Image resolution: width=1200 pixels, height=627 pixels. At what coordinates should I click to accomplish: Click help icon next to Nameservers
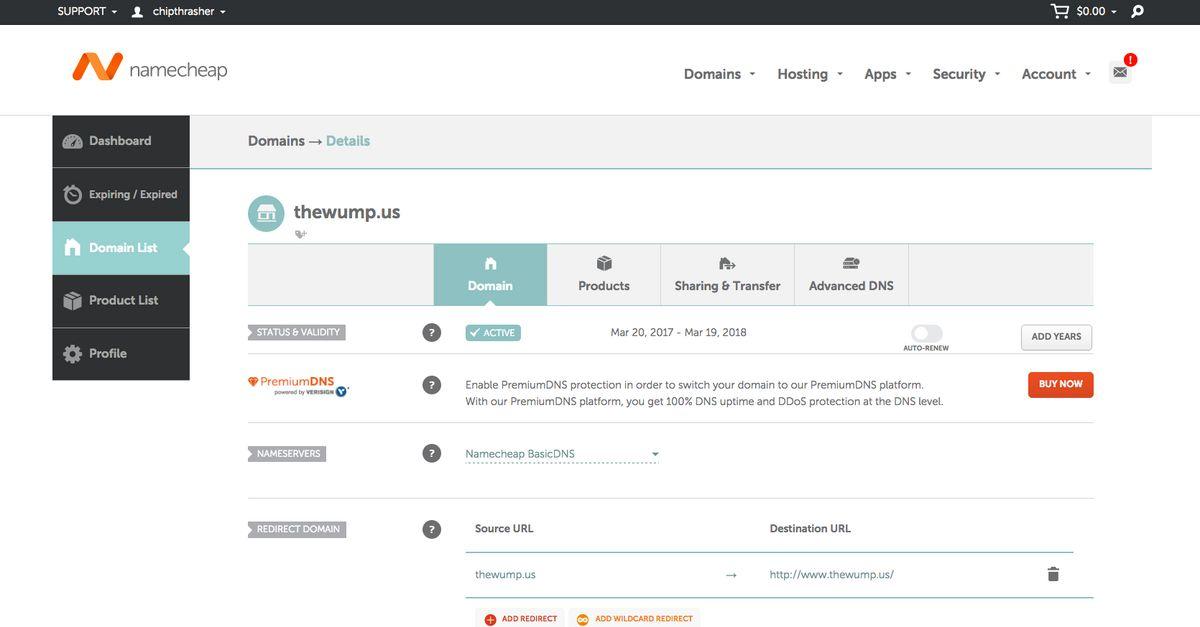(432, 453)
